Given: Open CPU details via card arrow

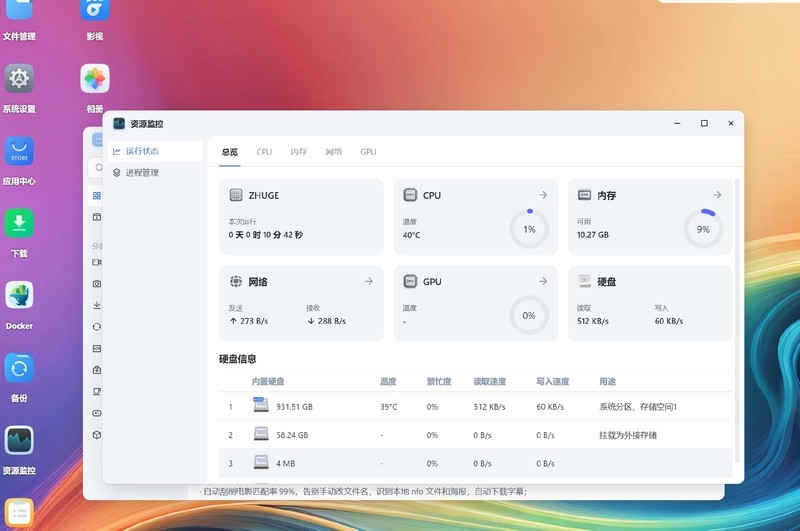Looking at the screenshot, I should coord(543,195).
